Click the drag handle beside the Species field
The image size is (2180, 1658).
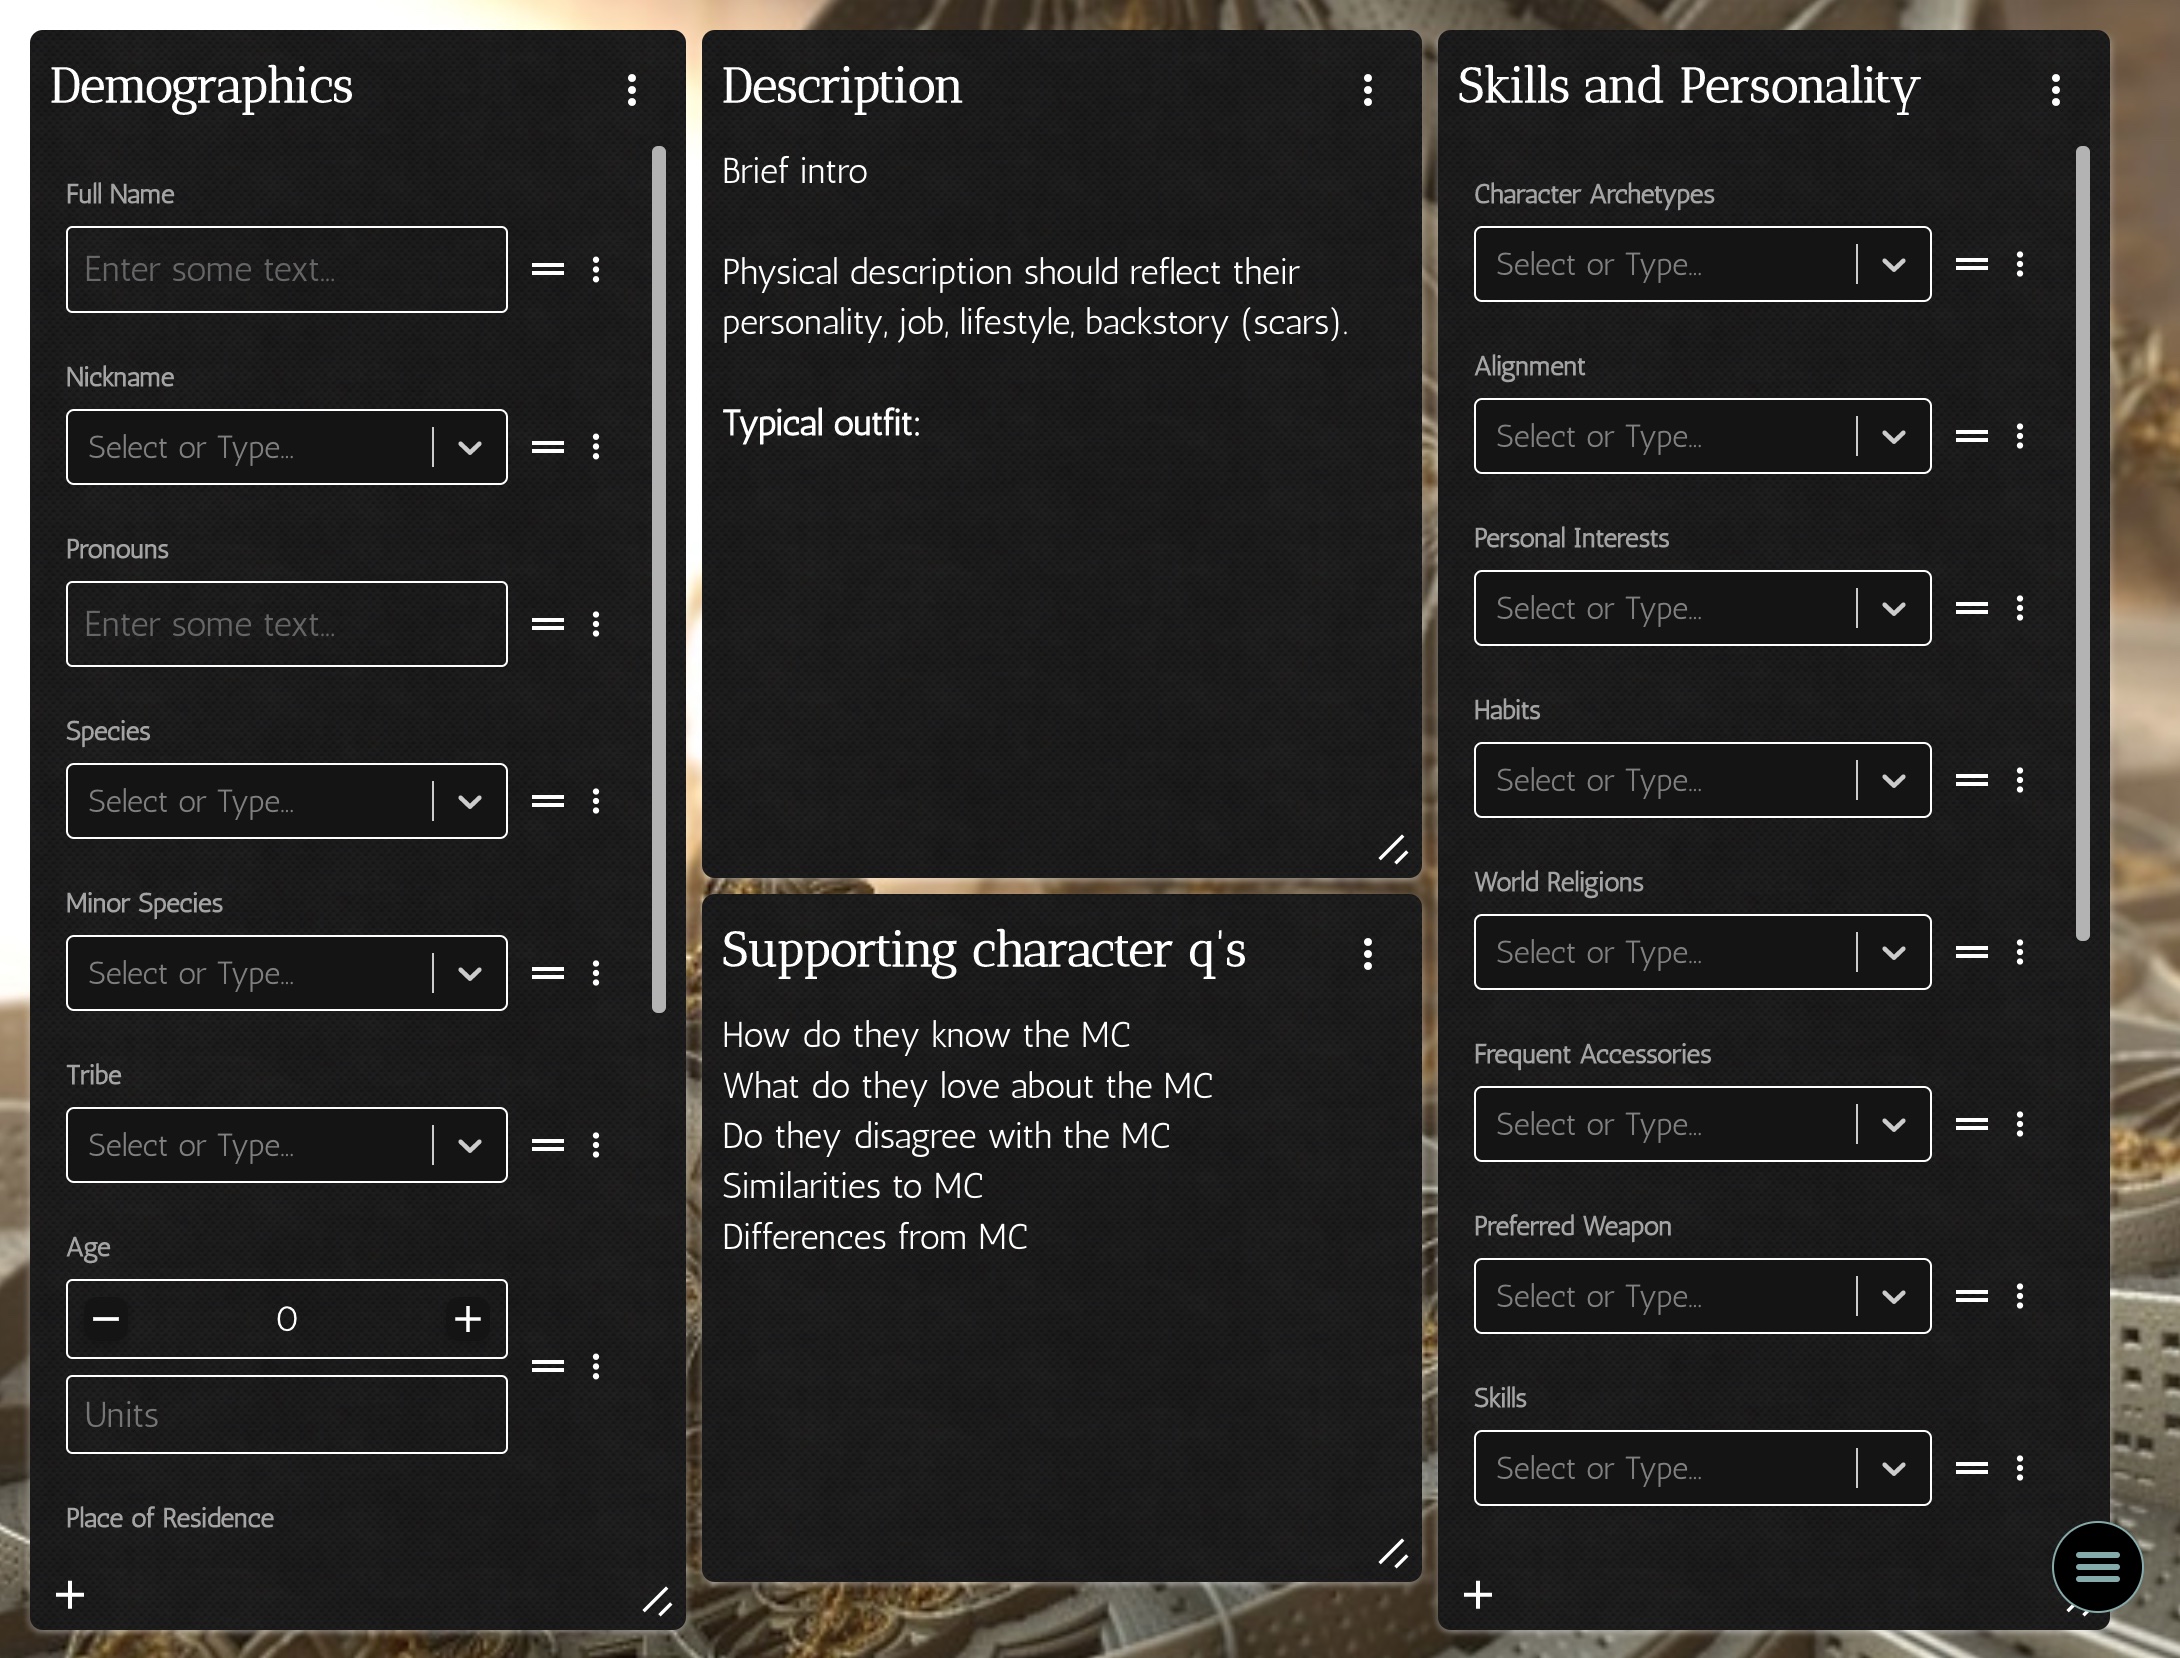(548, 800)
